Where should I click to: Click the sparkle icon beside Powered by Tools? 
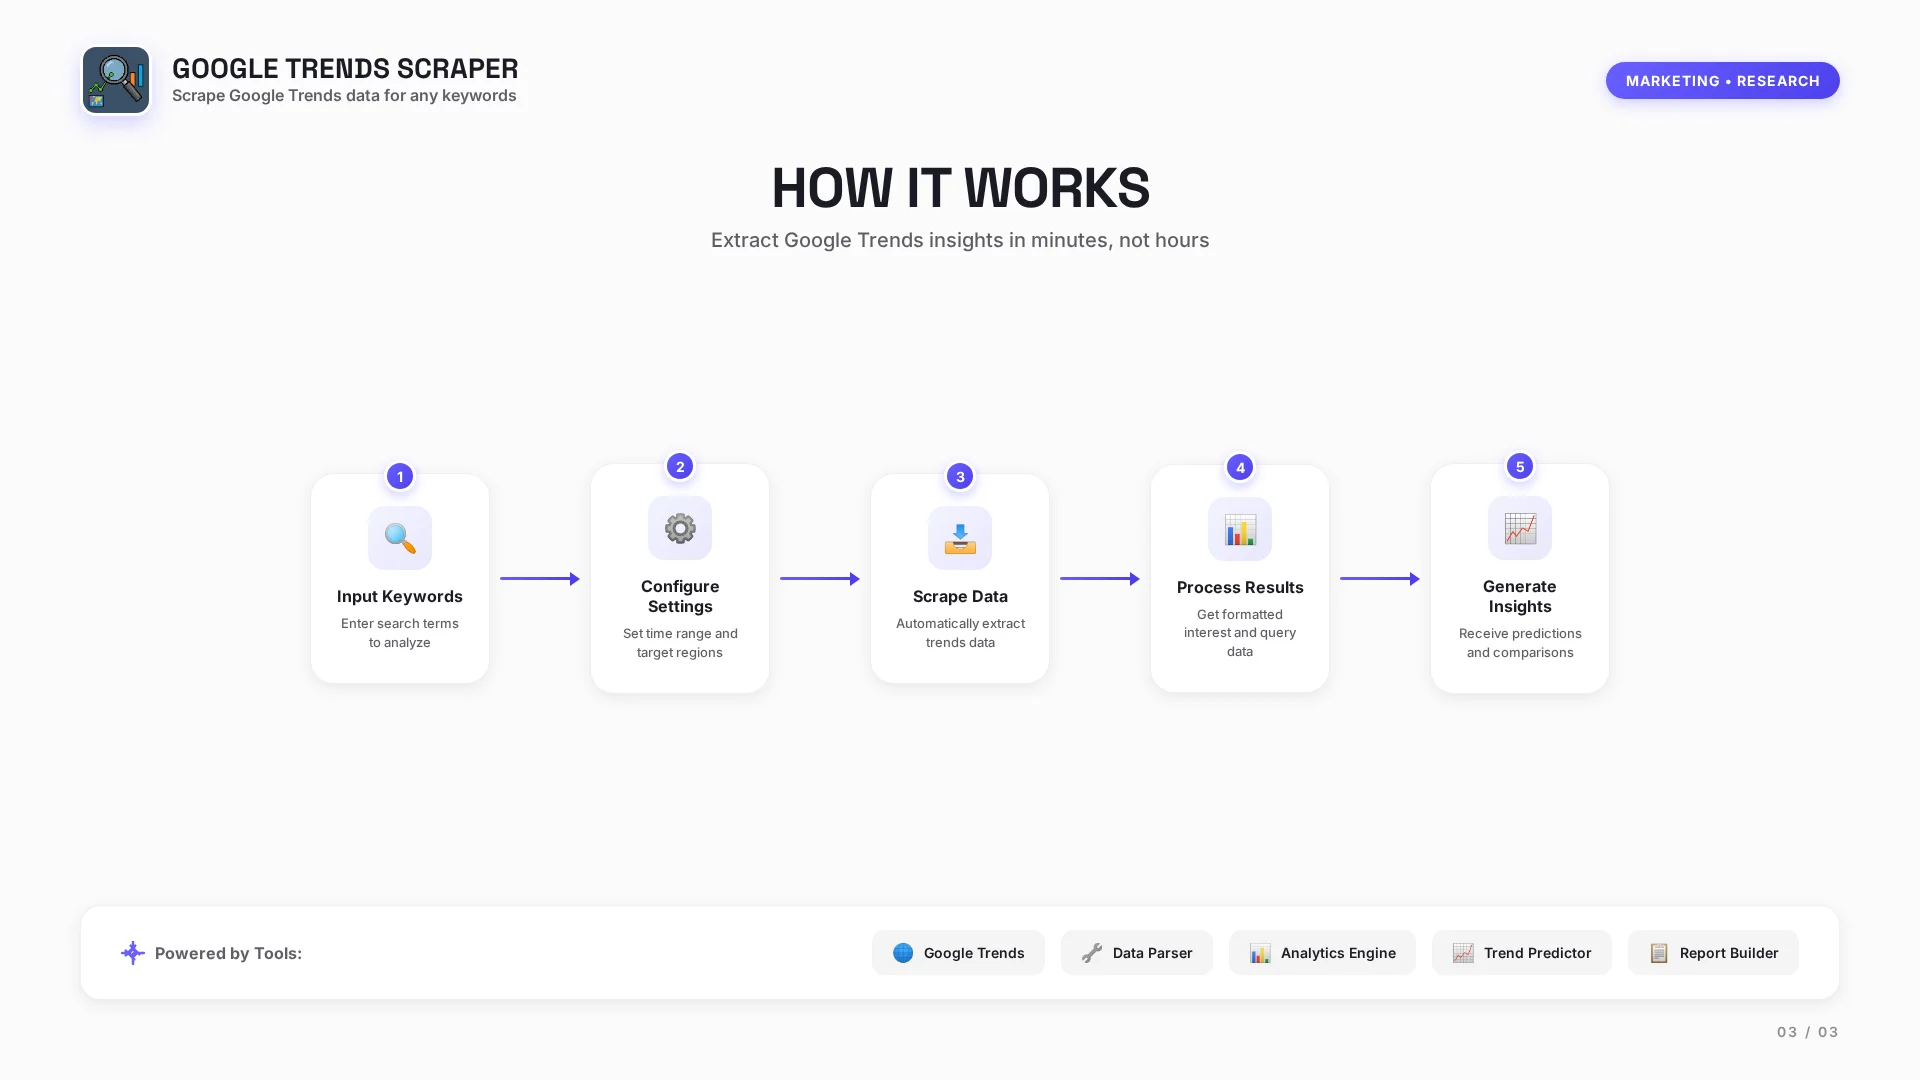pyautogui.click(x=133, y=953)
